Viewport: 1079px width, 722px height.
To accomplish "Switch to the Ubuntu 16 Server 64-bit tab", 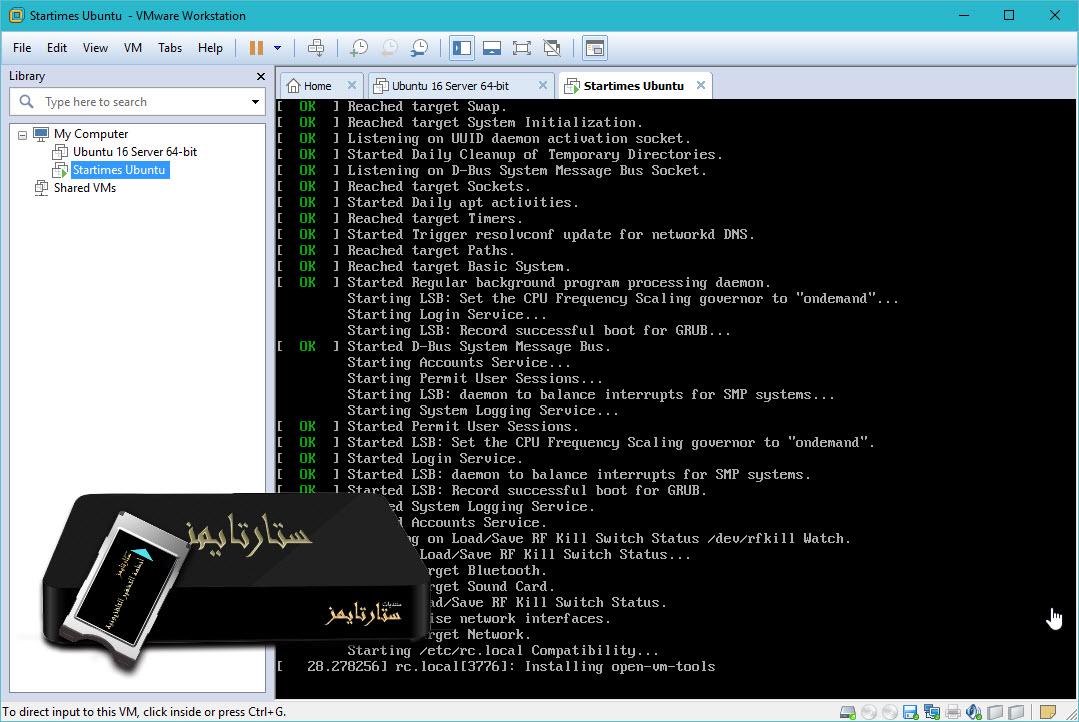I will click(x=455, y=85).
